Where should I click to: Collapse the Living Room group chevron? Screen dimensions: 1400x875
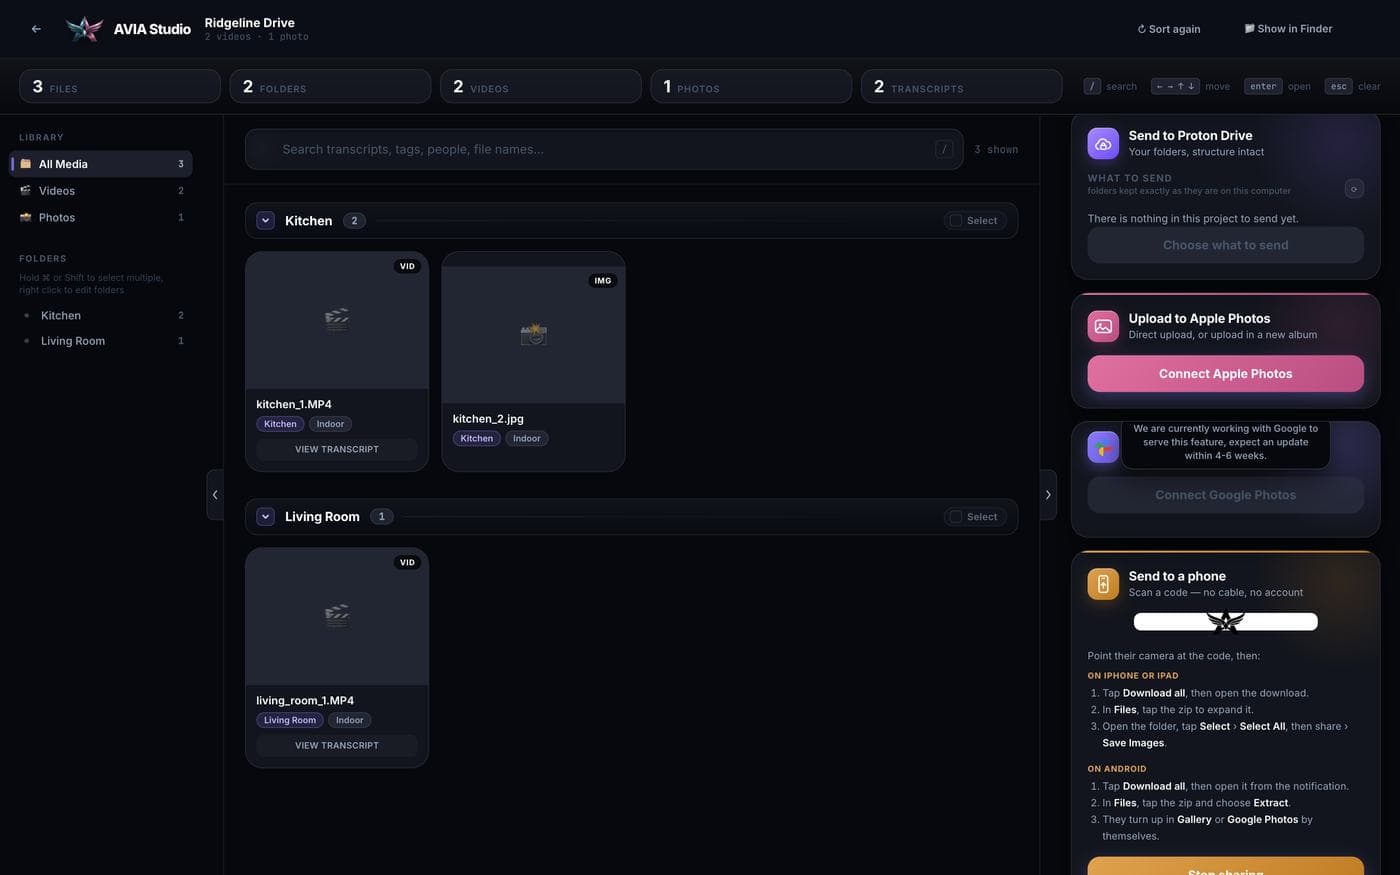pyautogui.click(x=266, y=516)
